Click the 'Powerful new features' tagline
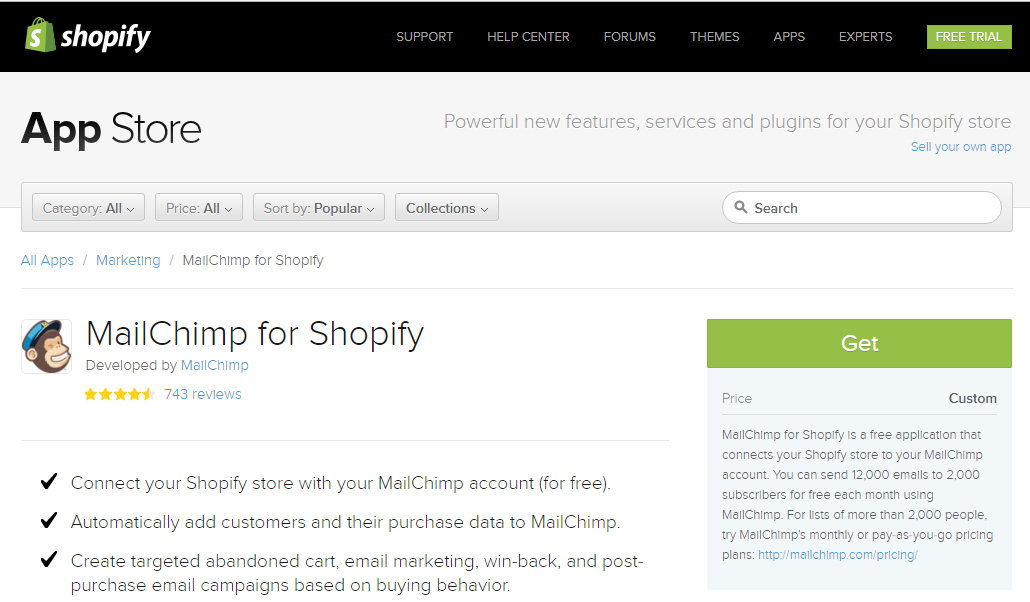This screenshot has width=1030, height=602. 727,122
